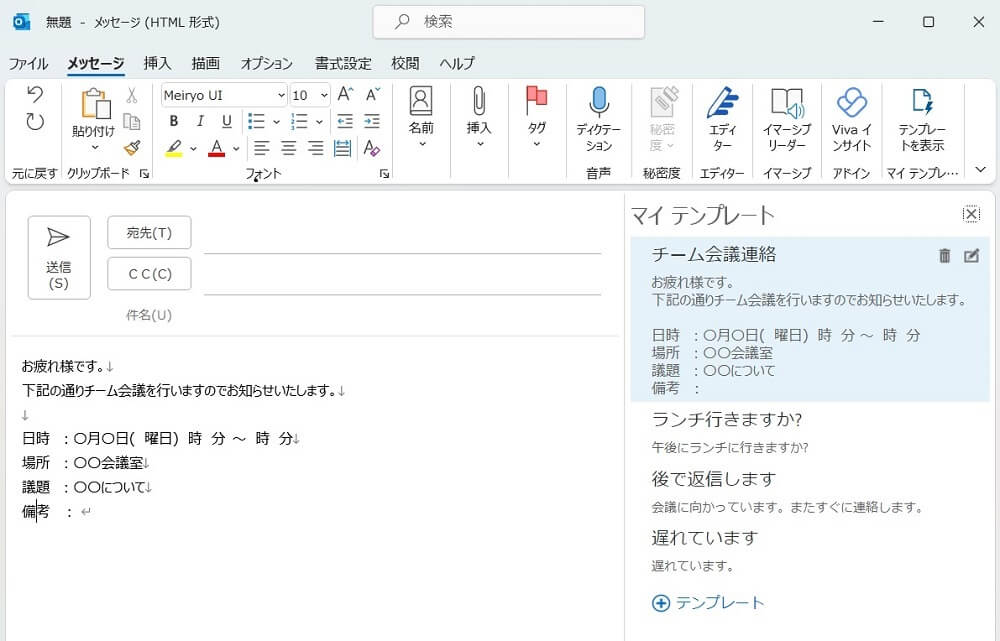Switch to the 挿入 ribbon tab
The width and height of the screenshot is (1000, 641).
157,63
